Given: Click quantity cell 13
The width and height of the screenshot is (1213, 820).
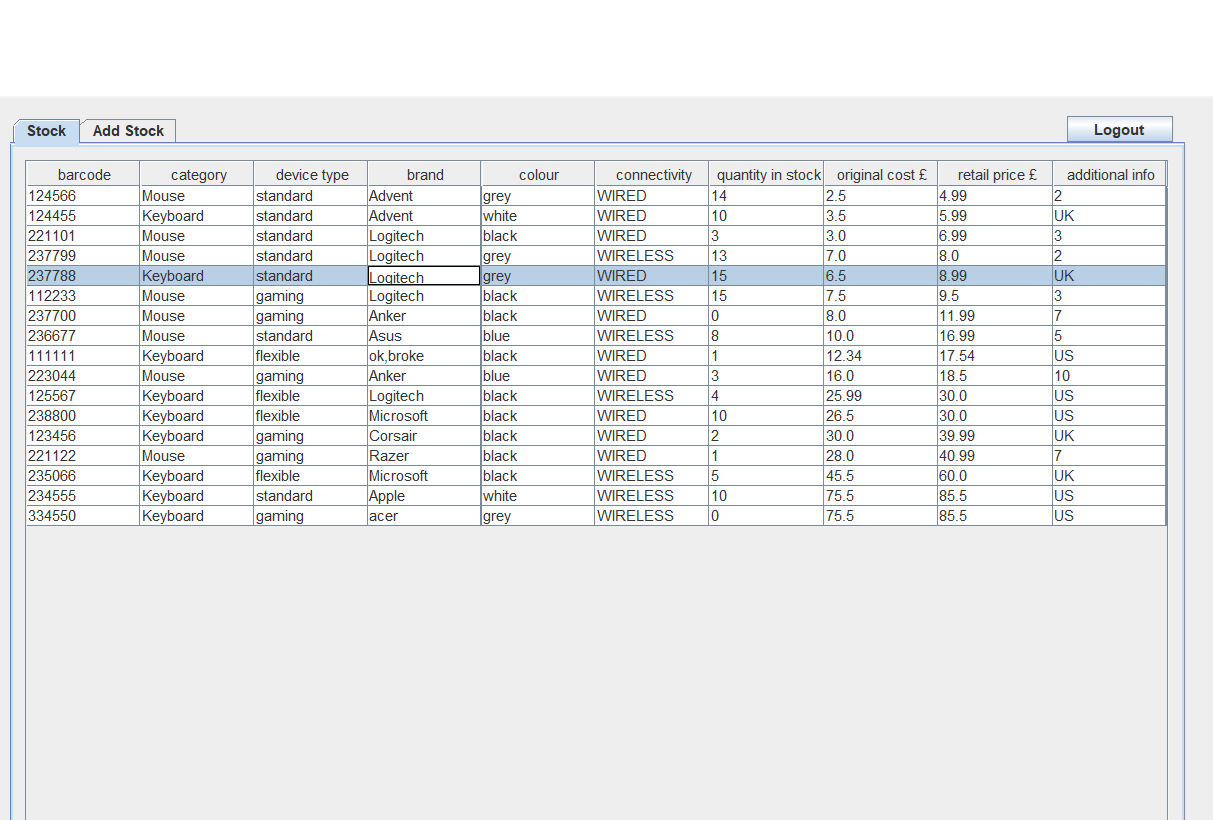Looking at the screenshot, I should click(766, 256).
